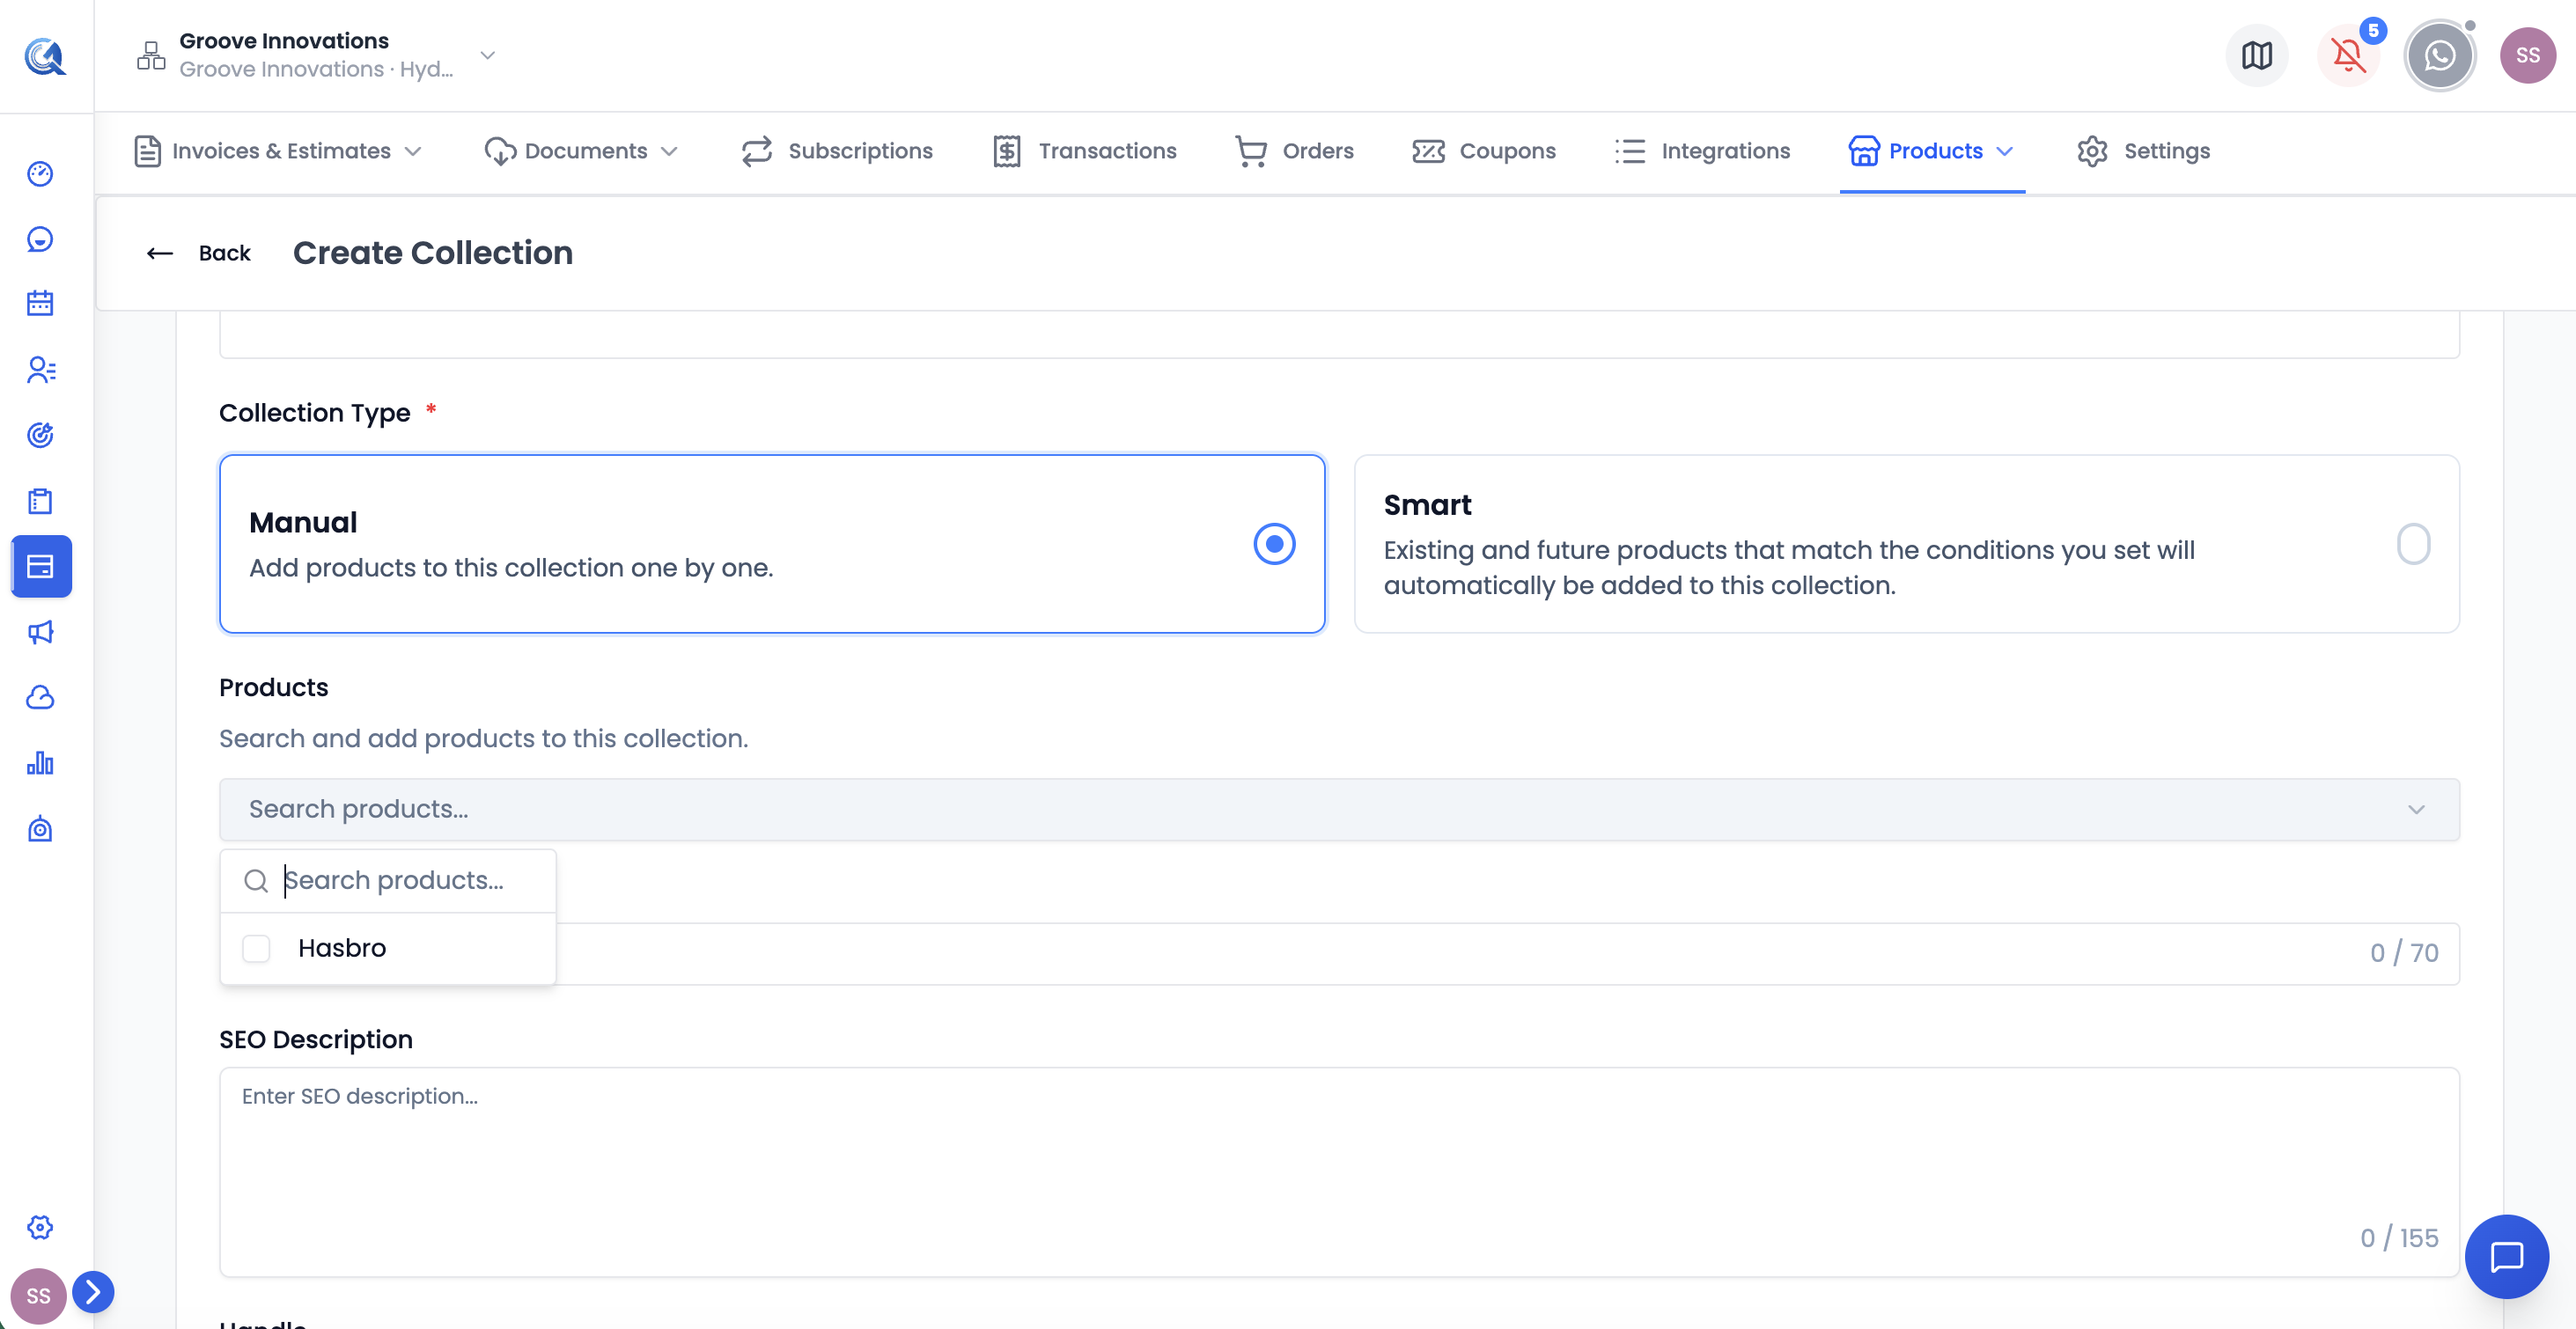Open the chat widget bubble at bottom right
2576x1329 pixels.
pos(2506,1256)
